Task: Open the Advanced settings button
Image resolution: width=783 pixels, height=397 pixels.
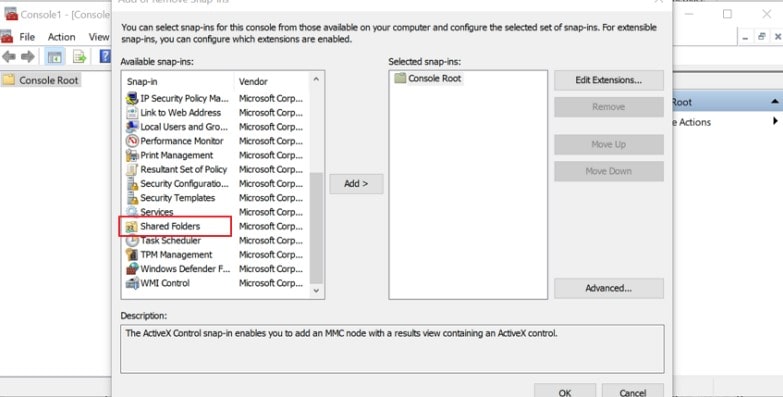Action: 609,288
